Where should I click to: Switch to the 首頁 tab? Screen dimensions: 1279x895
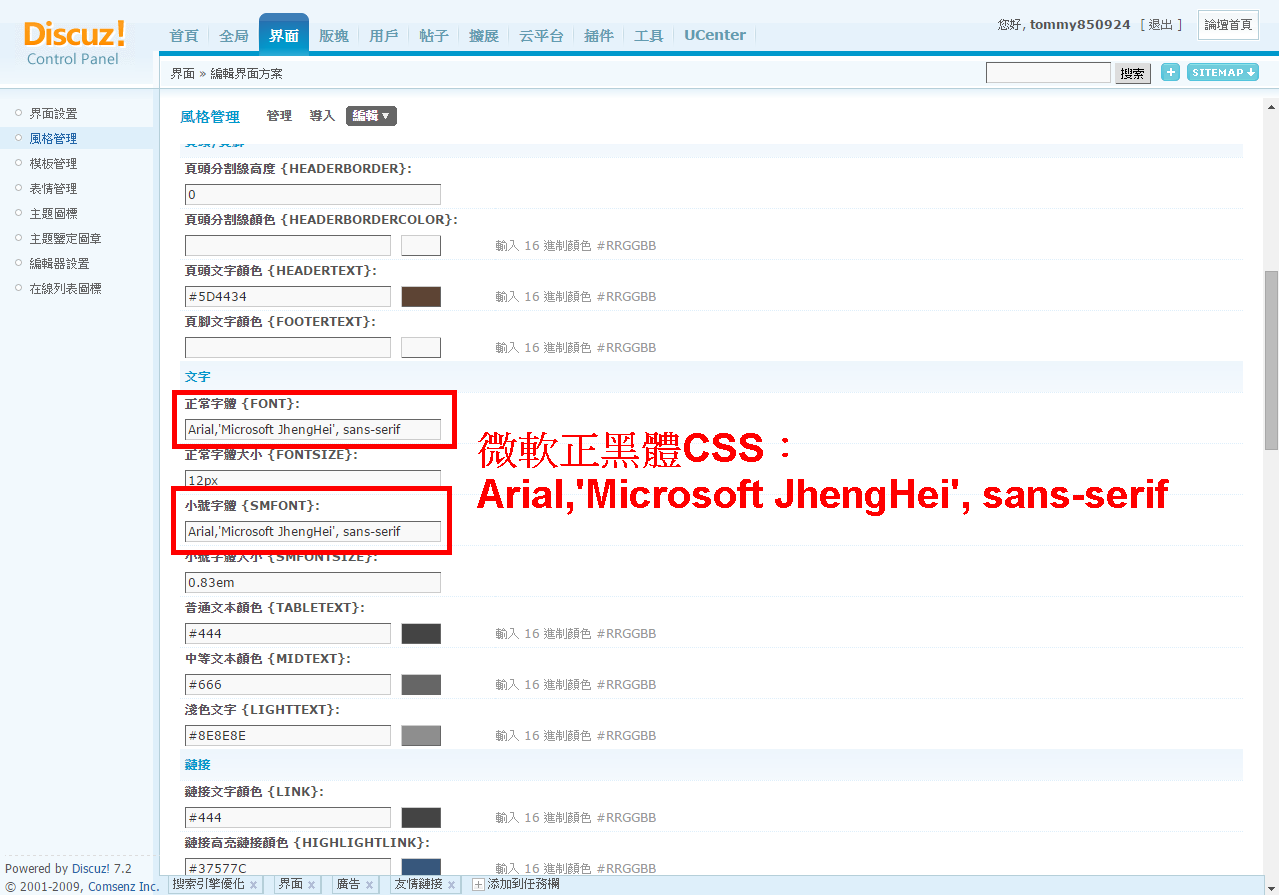coord(184,35)
